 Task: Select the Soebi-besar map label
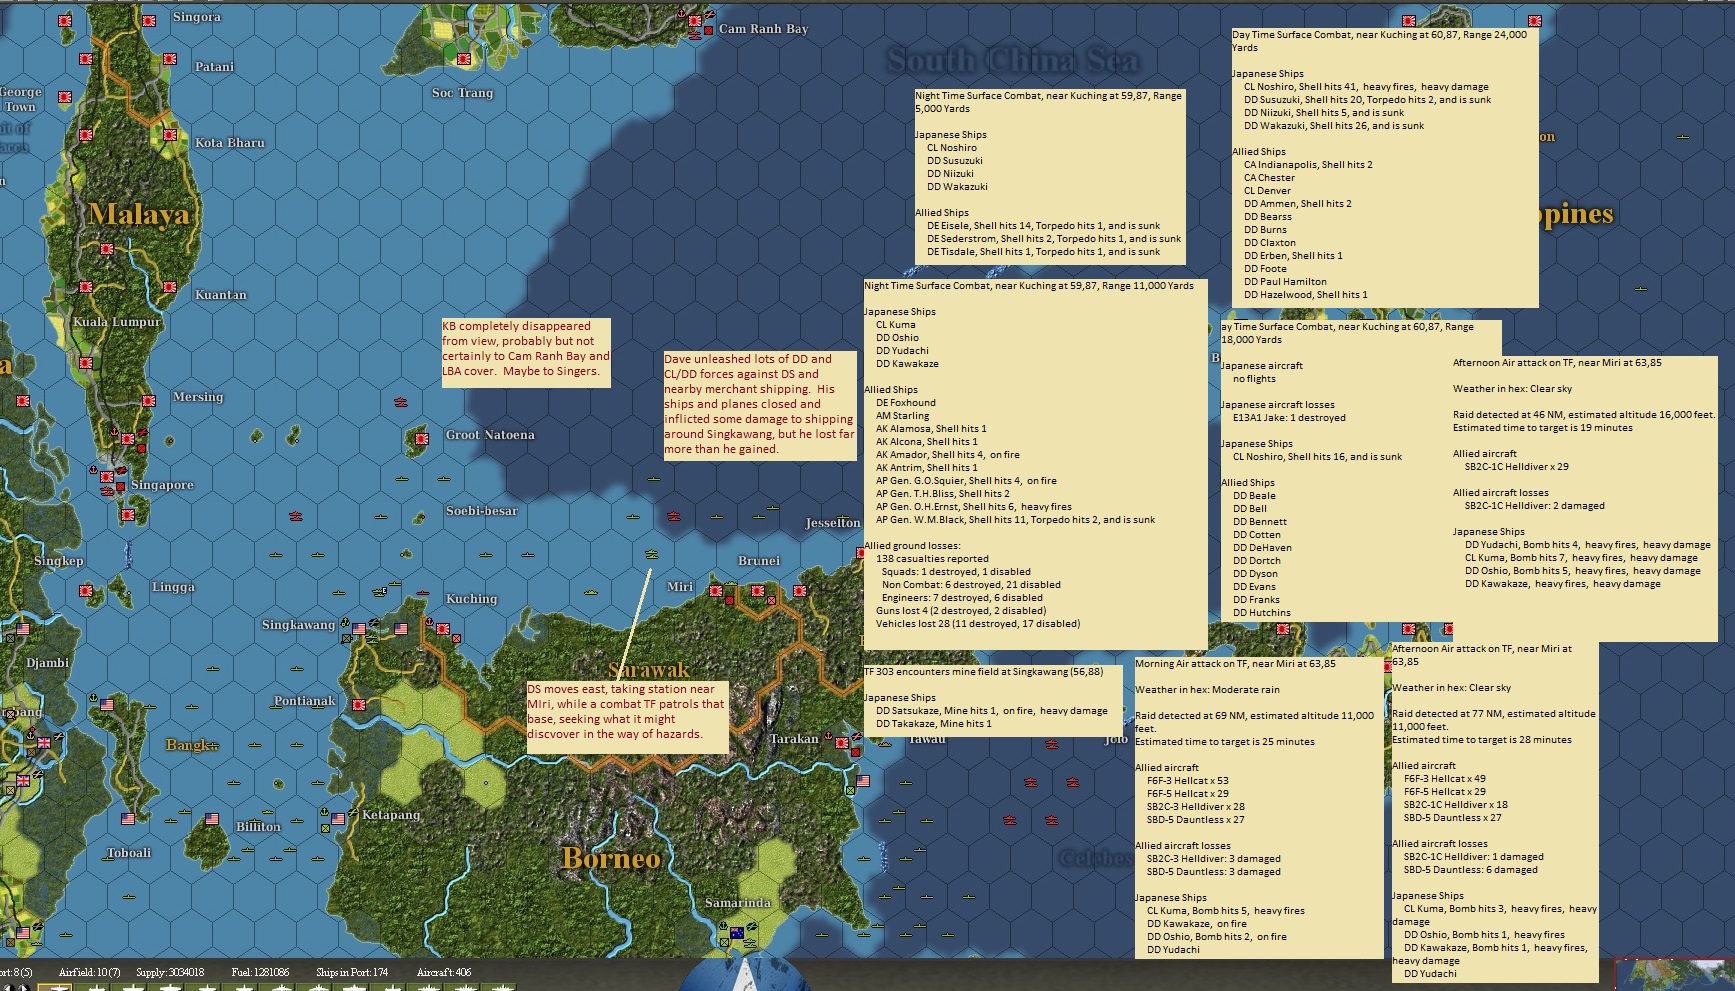482,511
